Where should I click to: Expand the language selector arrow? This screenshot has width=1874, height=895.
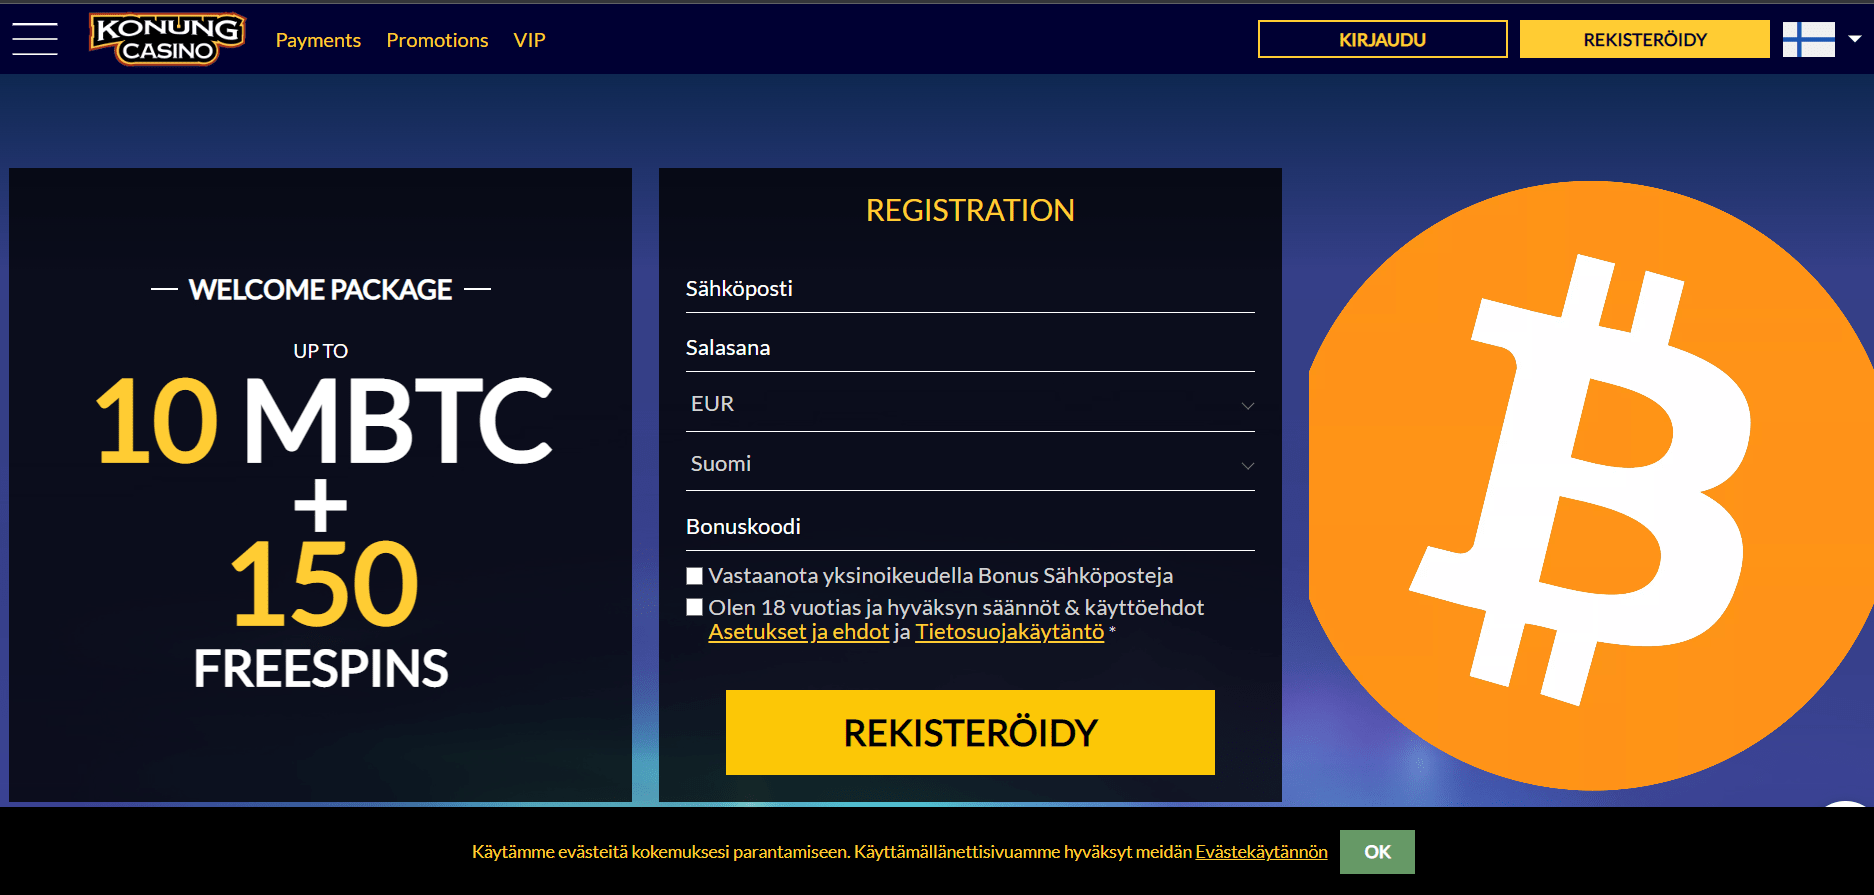pyautogui.click(x=1855, y=39)
